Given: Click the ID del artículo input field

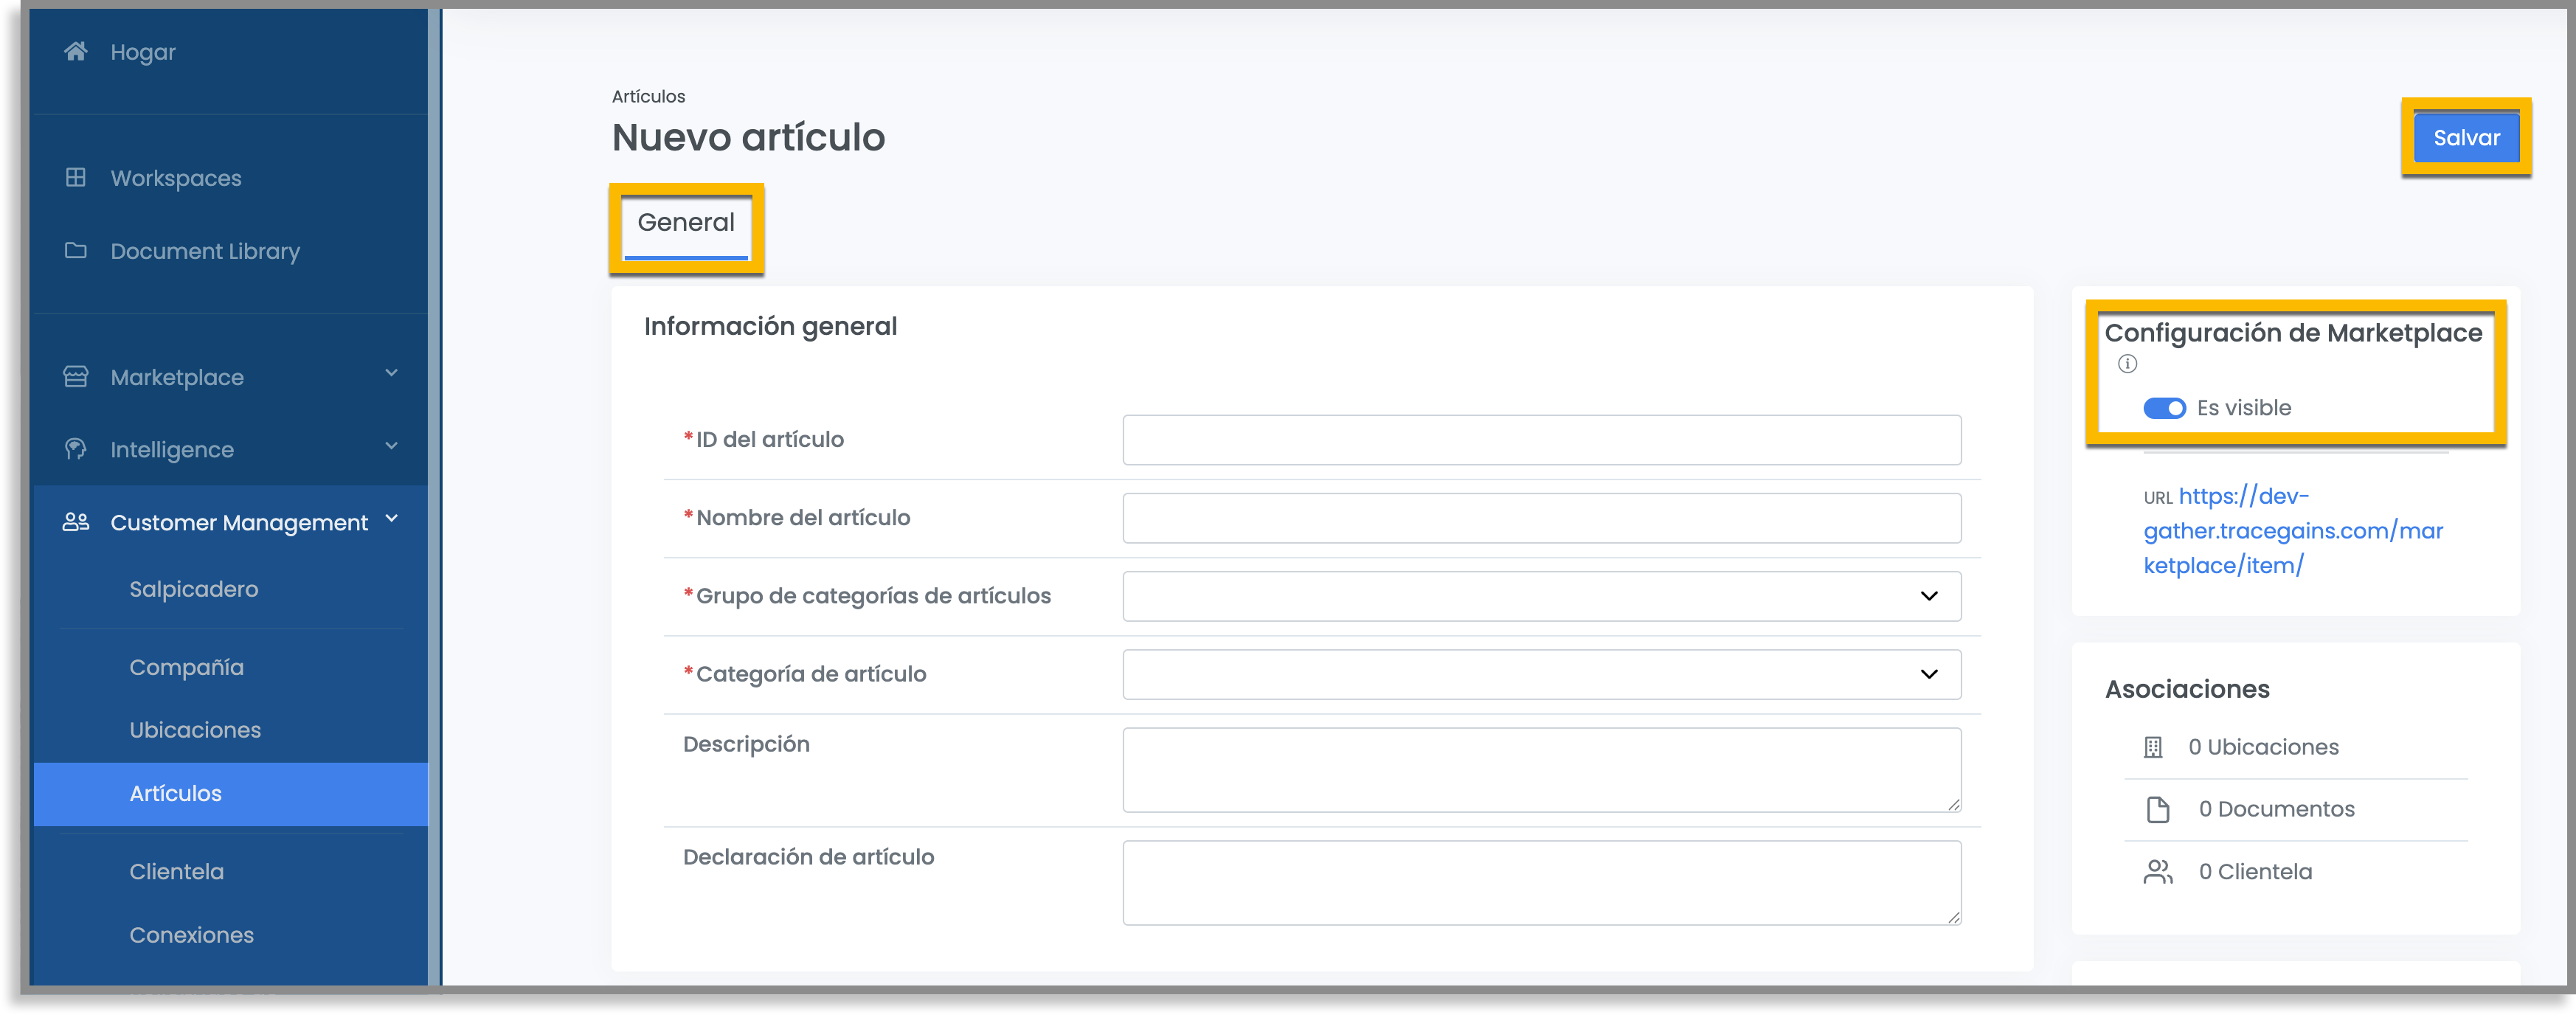Looking at the screenshot, I should tap(1541, 440).
